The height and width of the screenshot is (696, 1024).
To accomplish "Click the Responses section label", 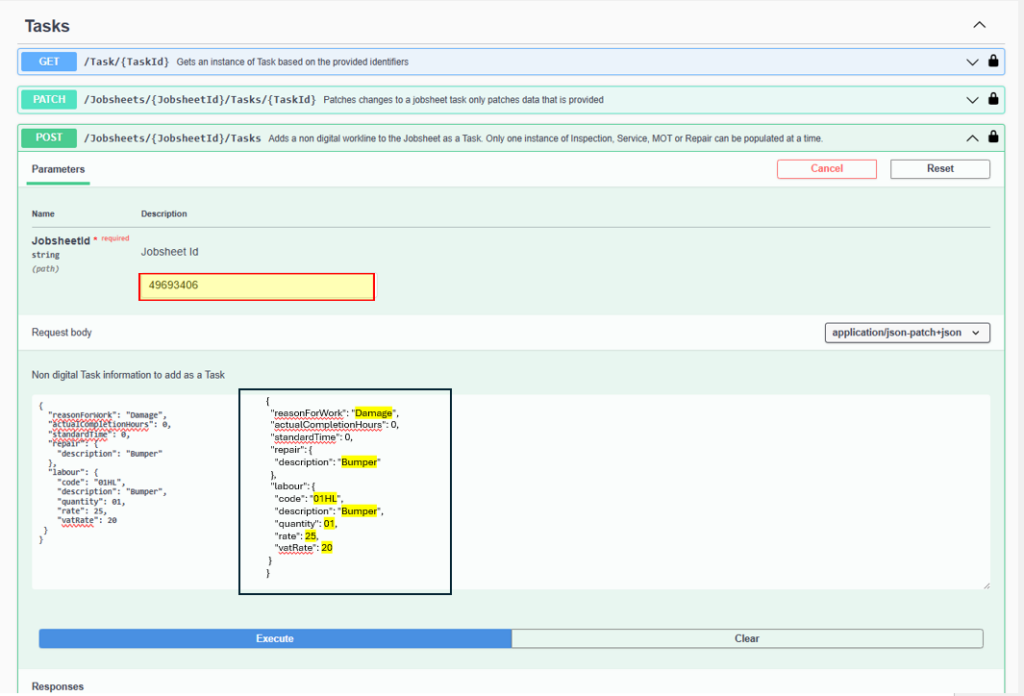I will click(x=55, y=686).
